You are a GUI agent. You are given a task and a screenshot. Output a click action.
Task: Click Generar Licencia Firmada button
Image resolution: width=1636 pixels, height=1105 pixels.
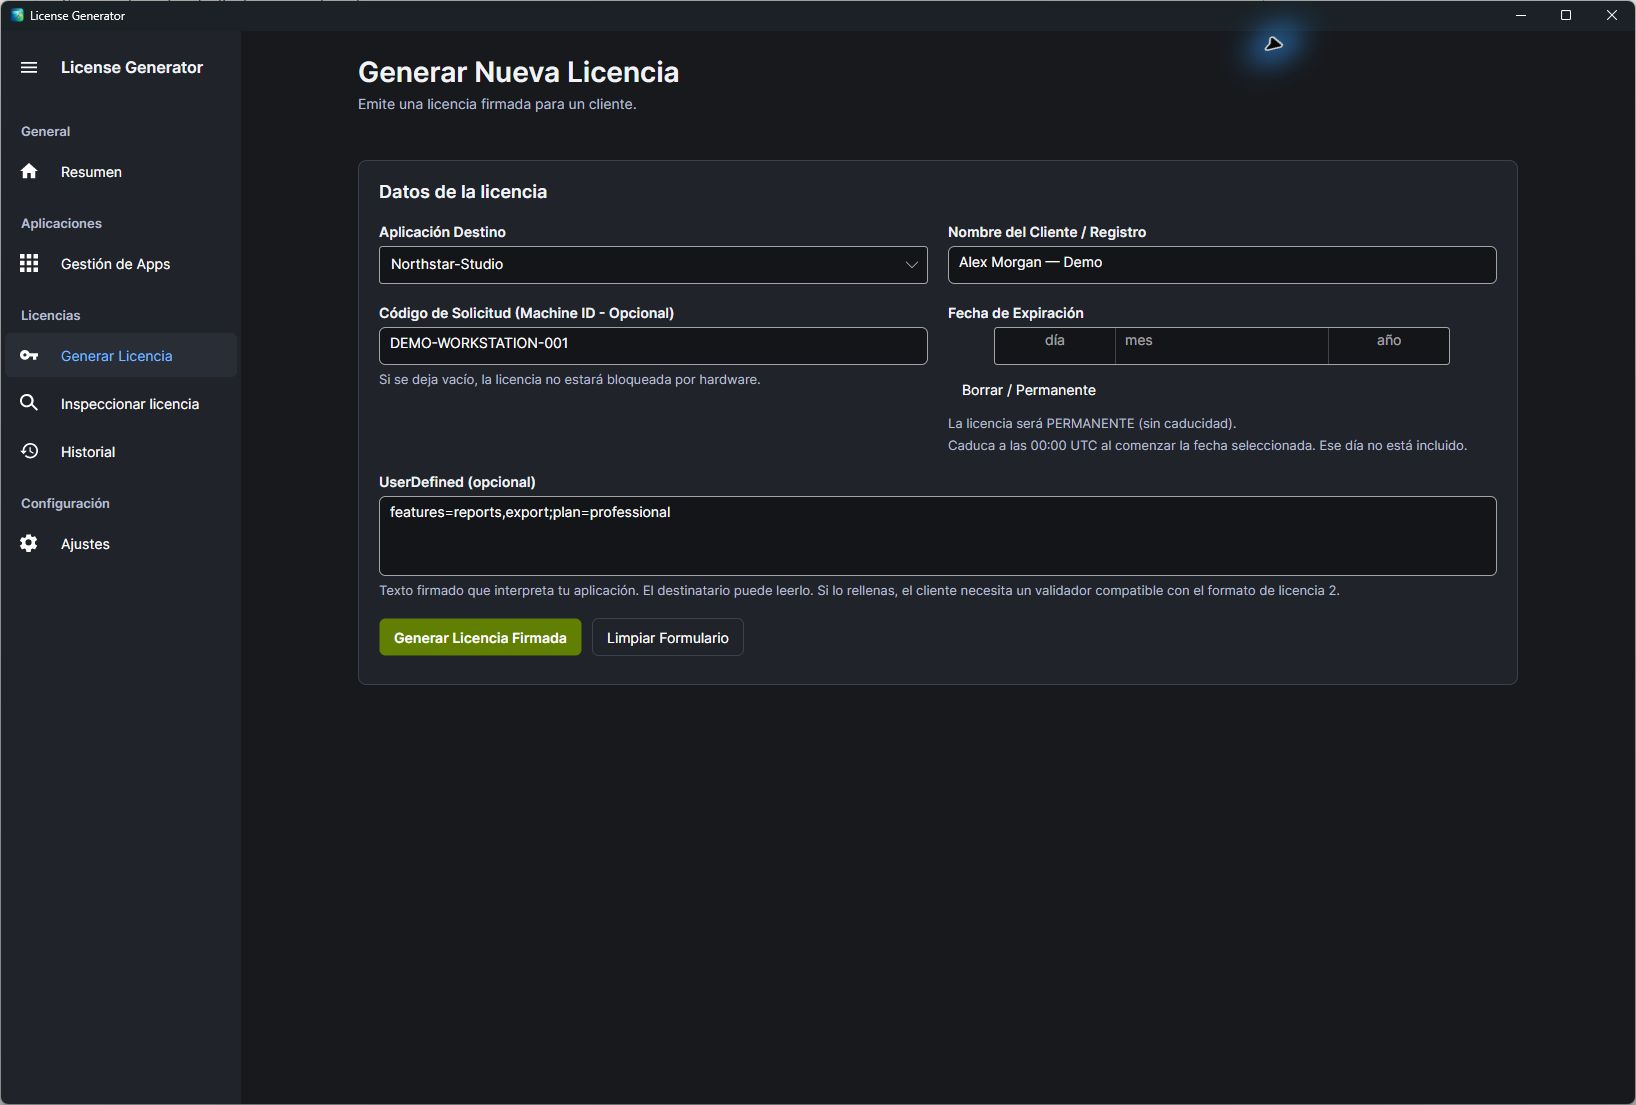(x=480, y=638)
